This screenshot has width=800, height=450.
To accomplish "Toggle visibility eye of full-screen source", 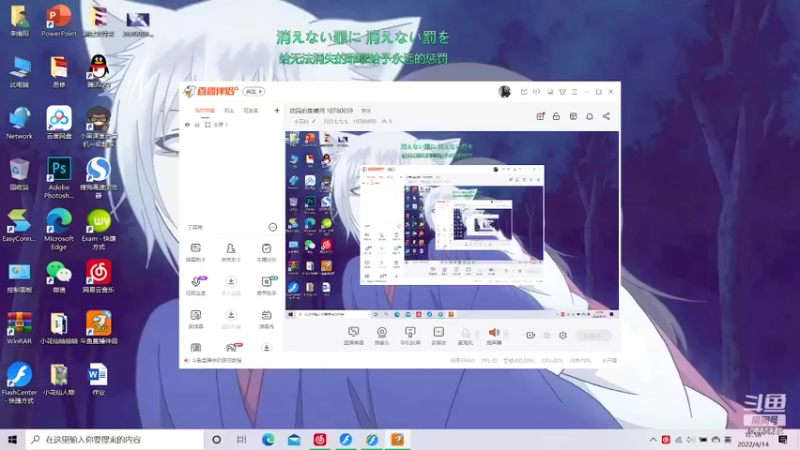I will 187,124.
